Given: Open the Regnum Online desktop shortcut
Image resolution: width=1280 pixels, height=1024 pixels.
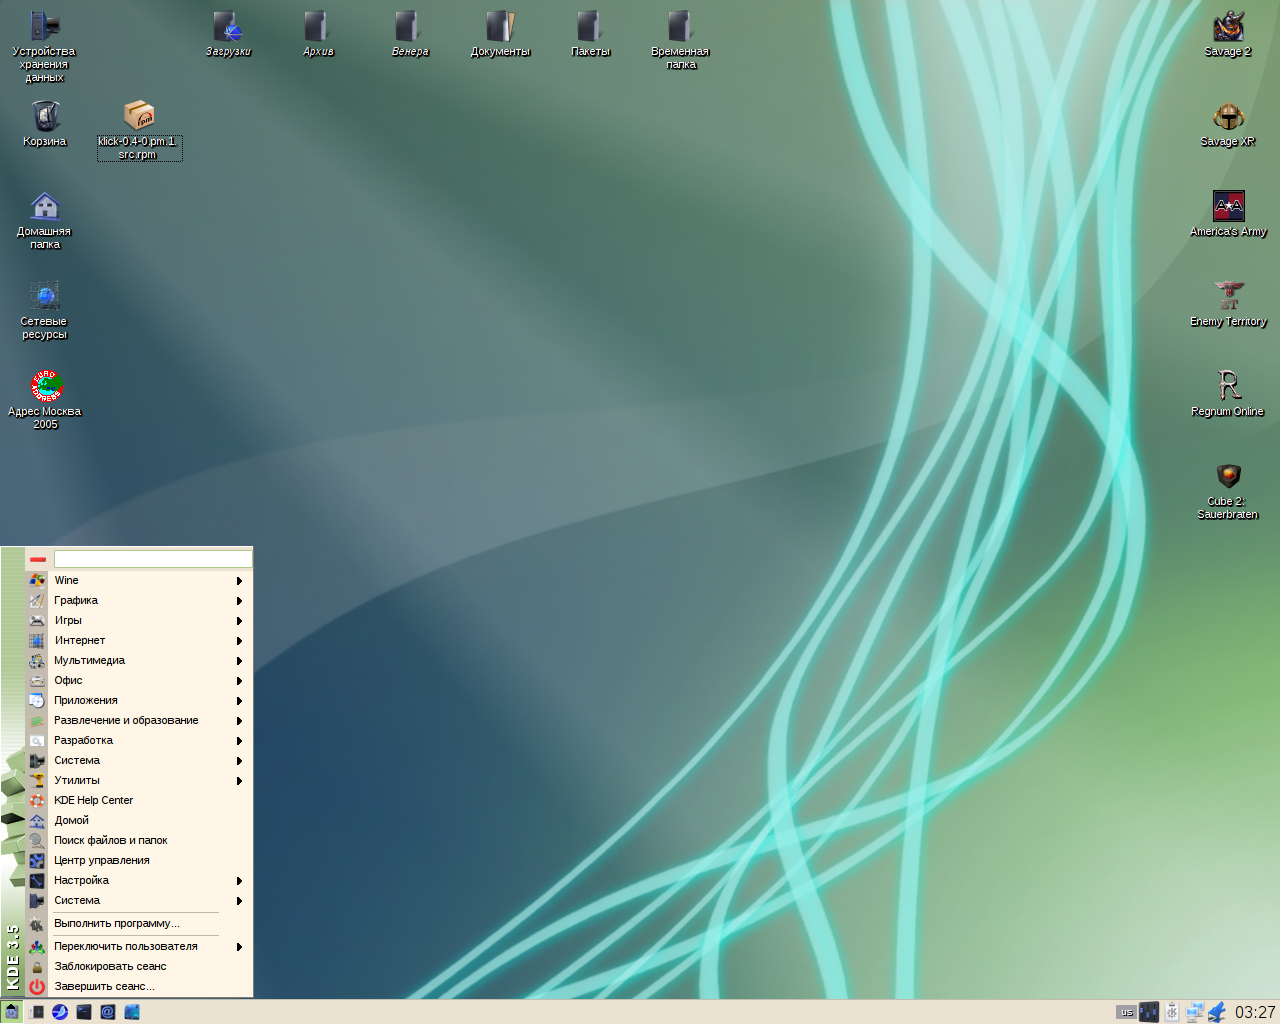Looking at the screenshot, I should pyautogui.click(x=1228, y=386).
